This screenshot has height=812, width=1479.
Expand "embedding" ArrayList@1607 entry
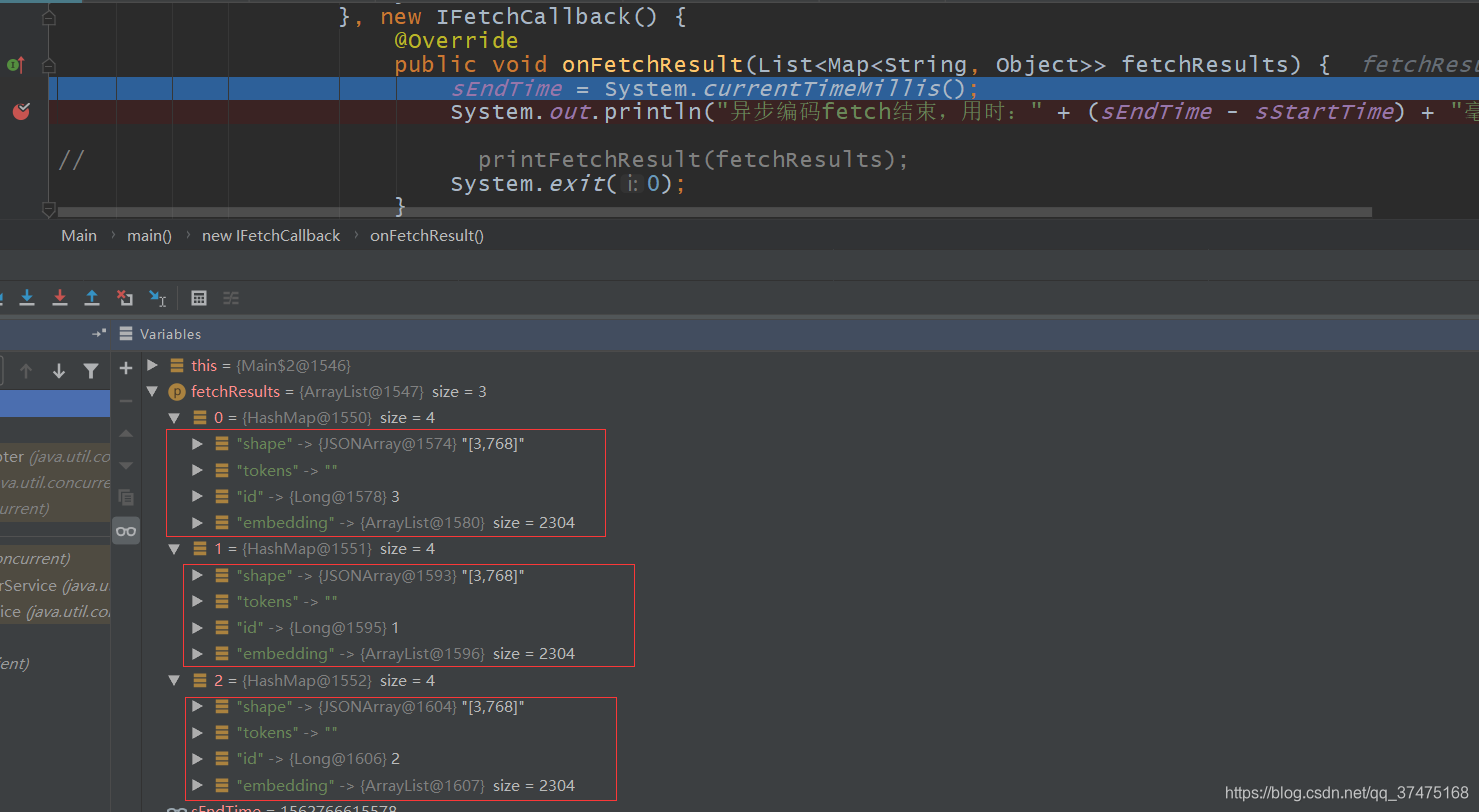(197, 785)
